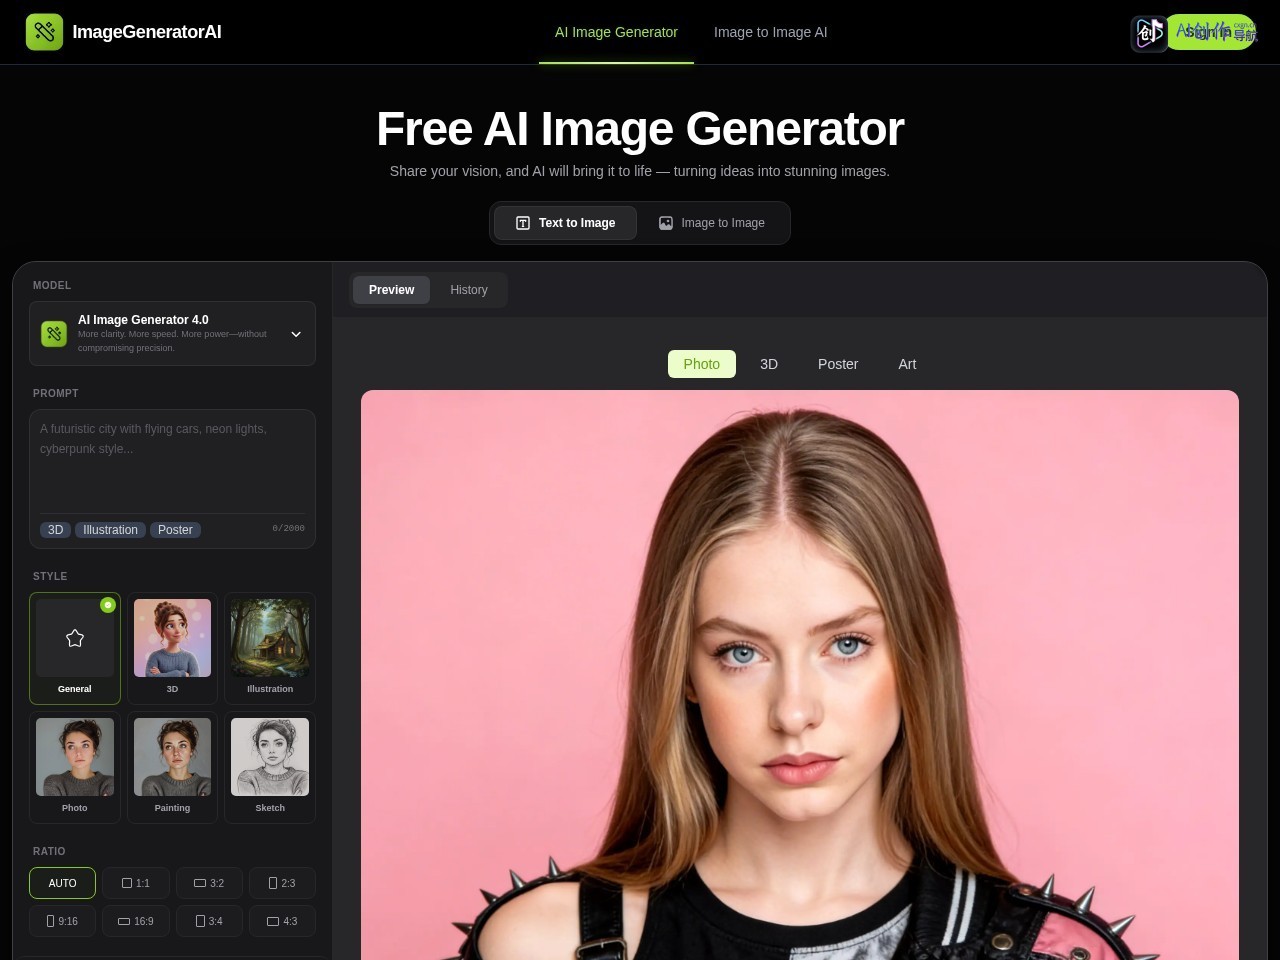Click the Sign in button

[x=1211, y=32]
